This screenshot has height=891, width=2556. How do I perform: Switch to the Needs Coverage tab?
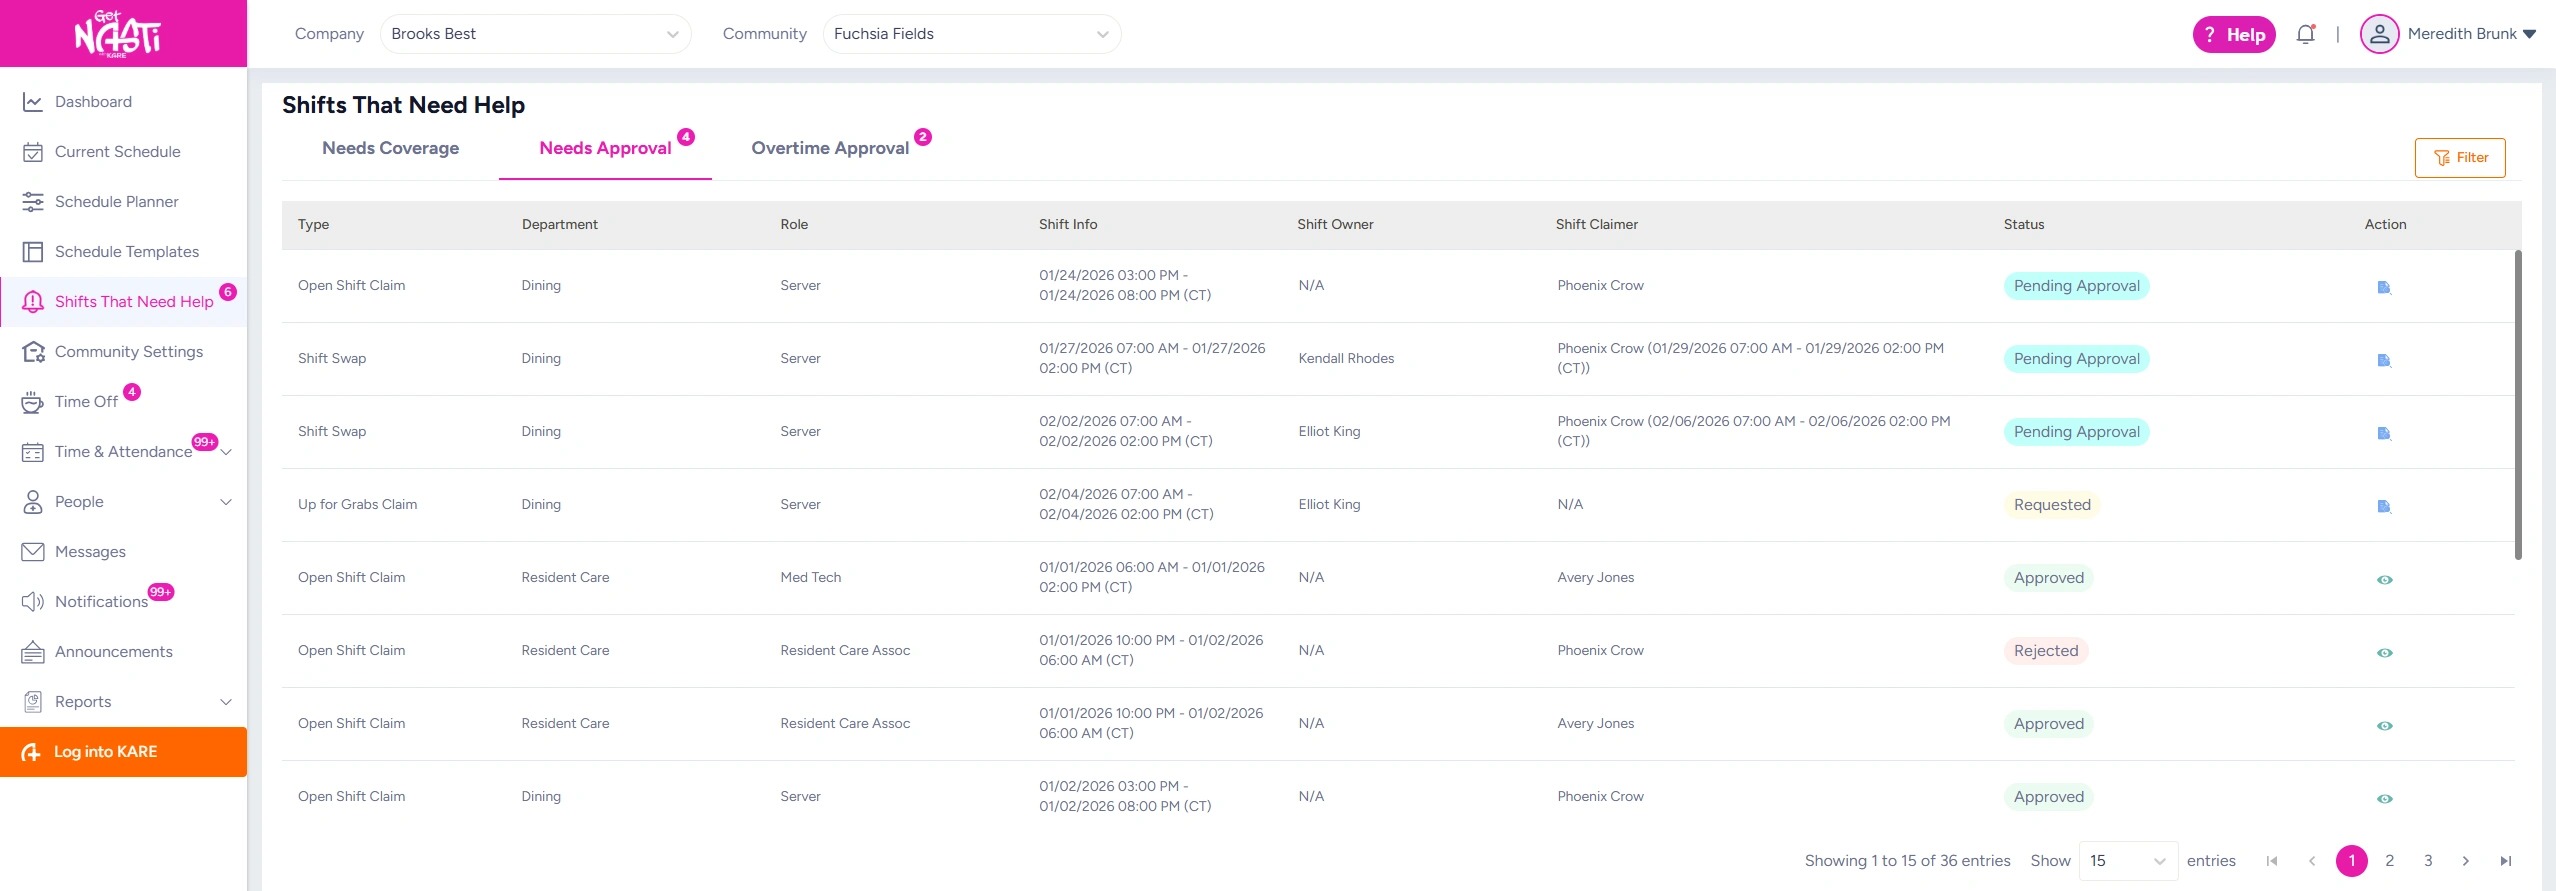(390, 149)
